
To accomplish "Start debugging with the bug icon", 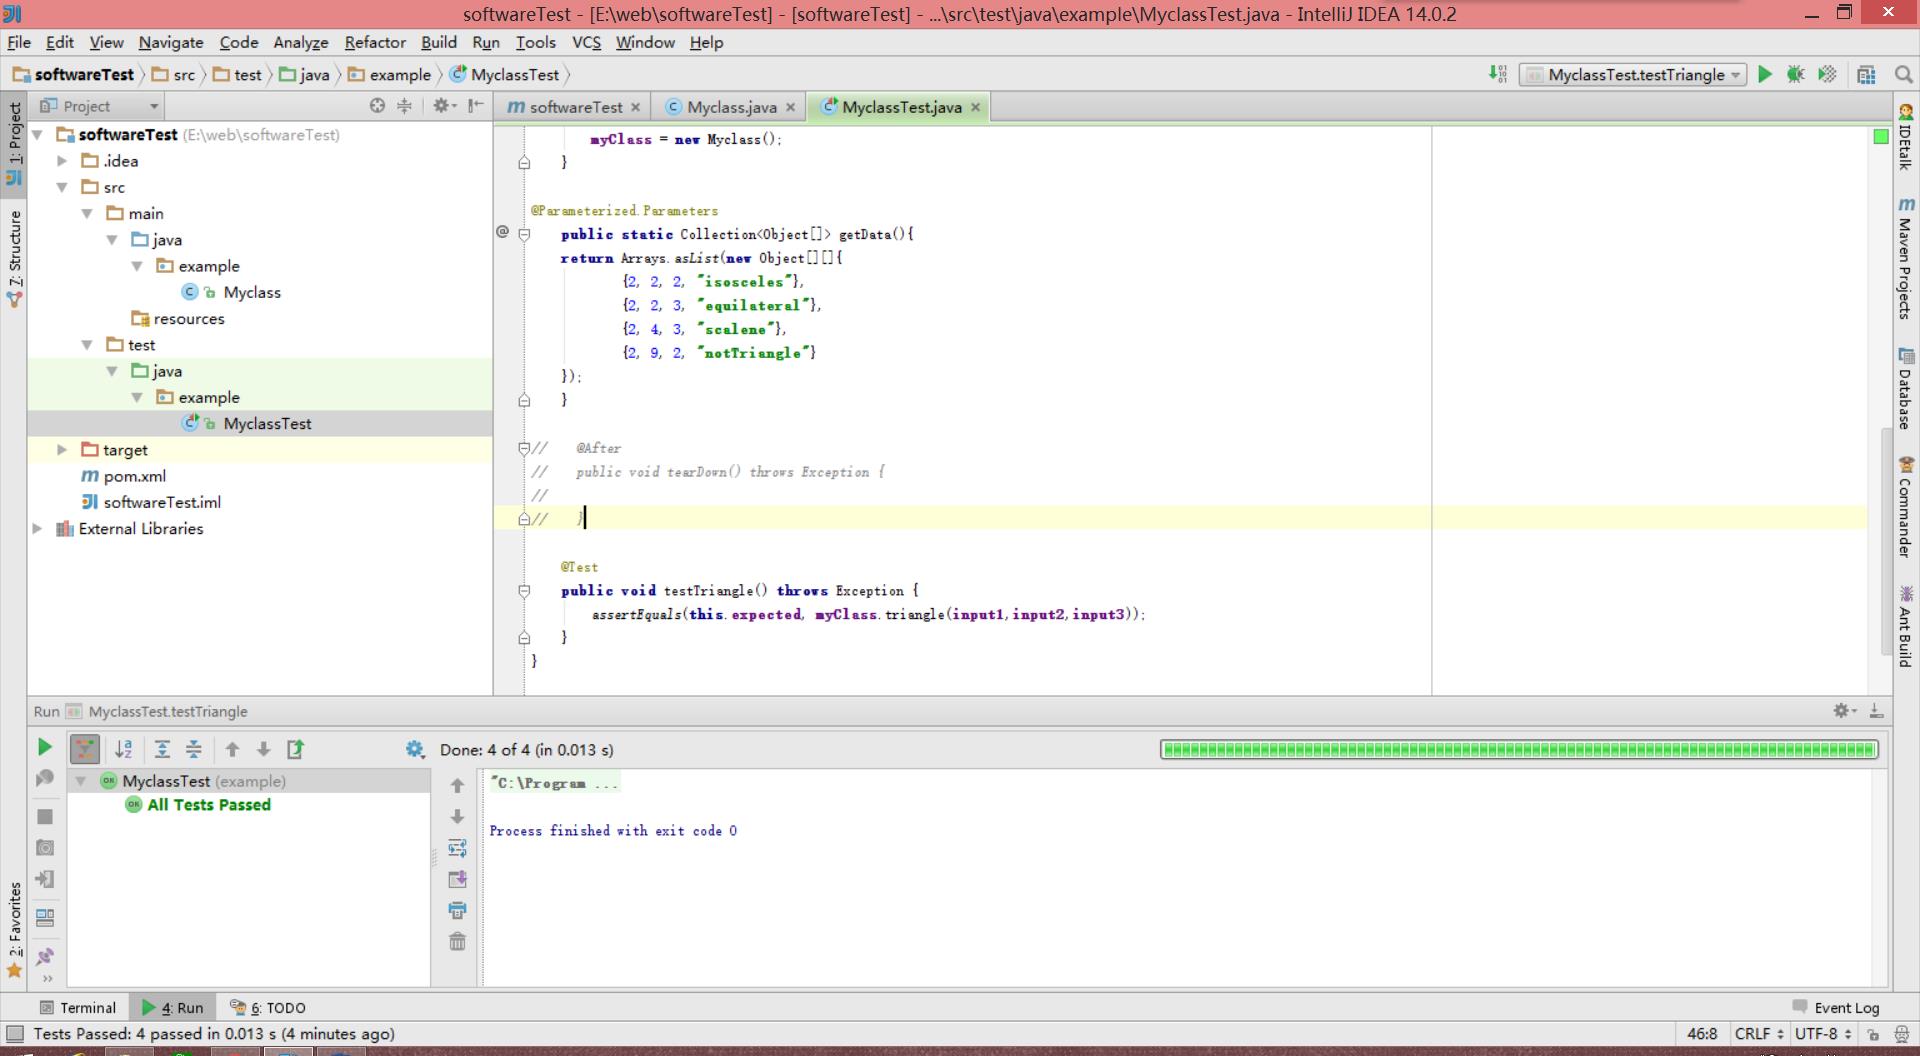I will point(1796,74).
